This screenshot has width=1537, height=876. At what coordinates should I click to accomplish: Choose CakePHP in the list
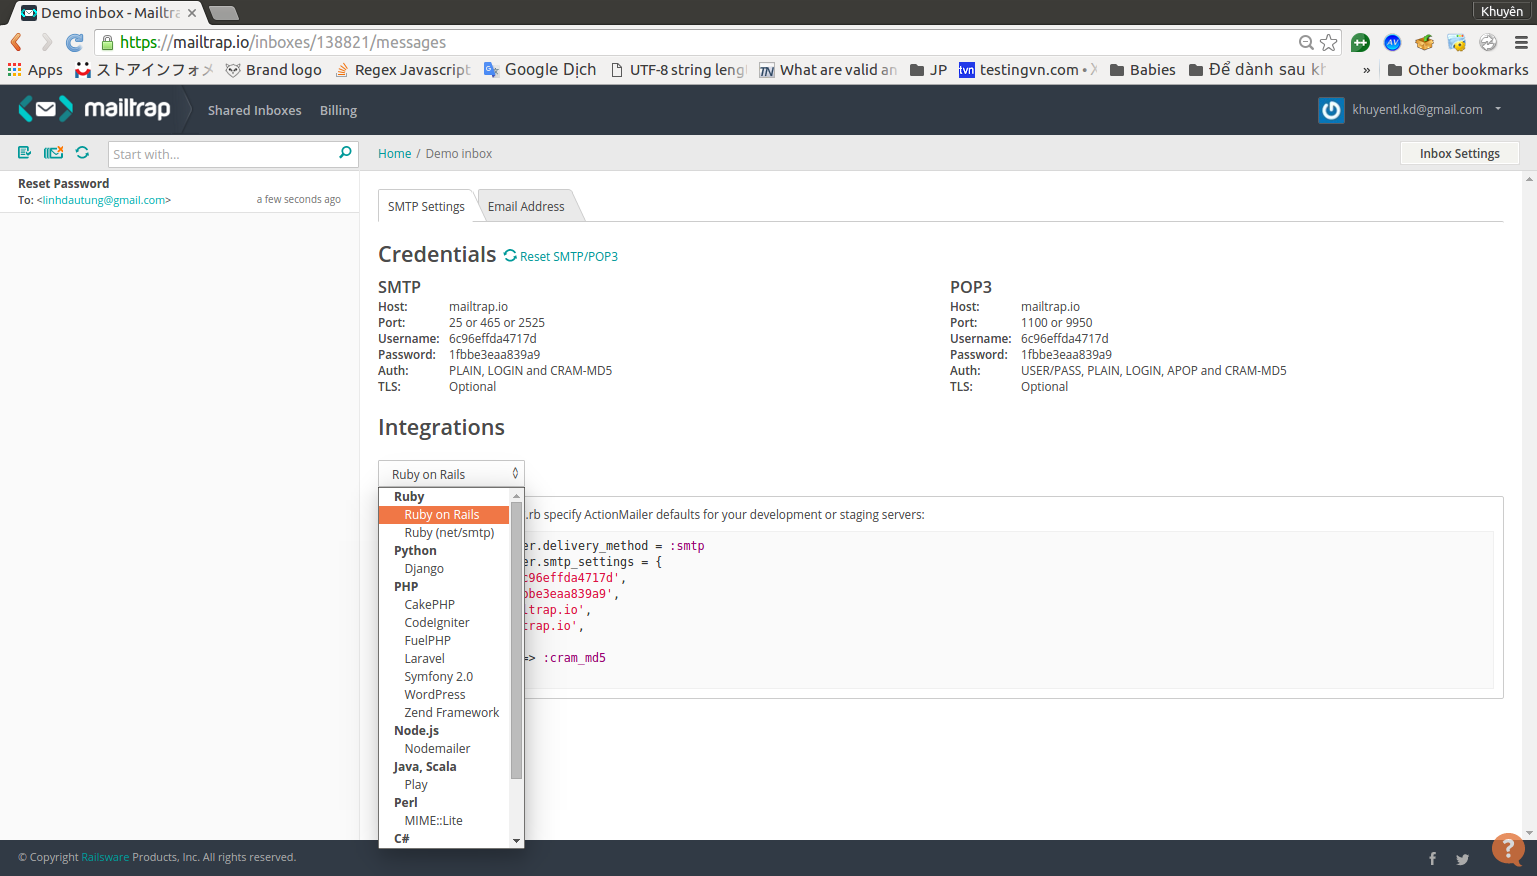tap(444, 605)
